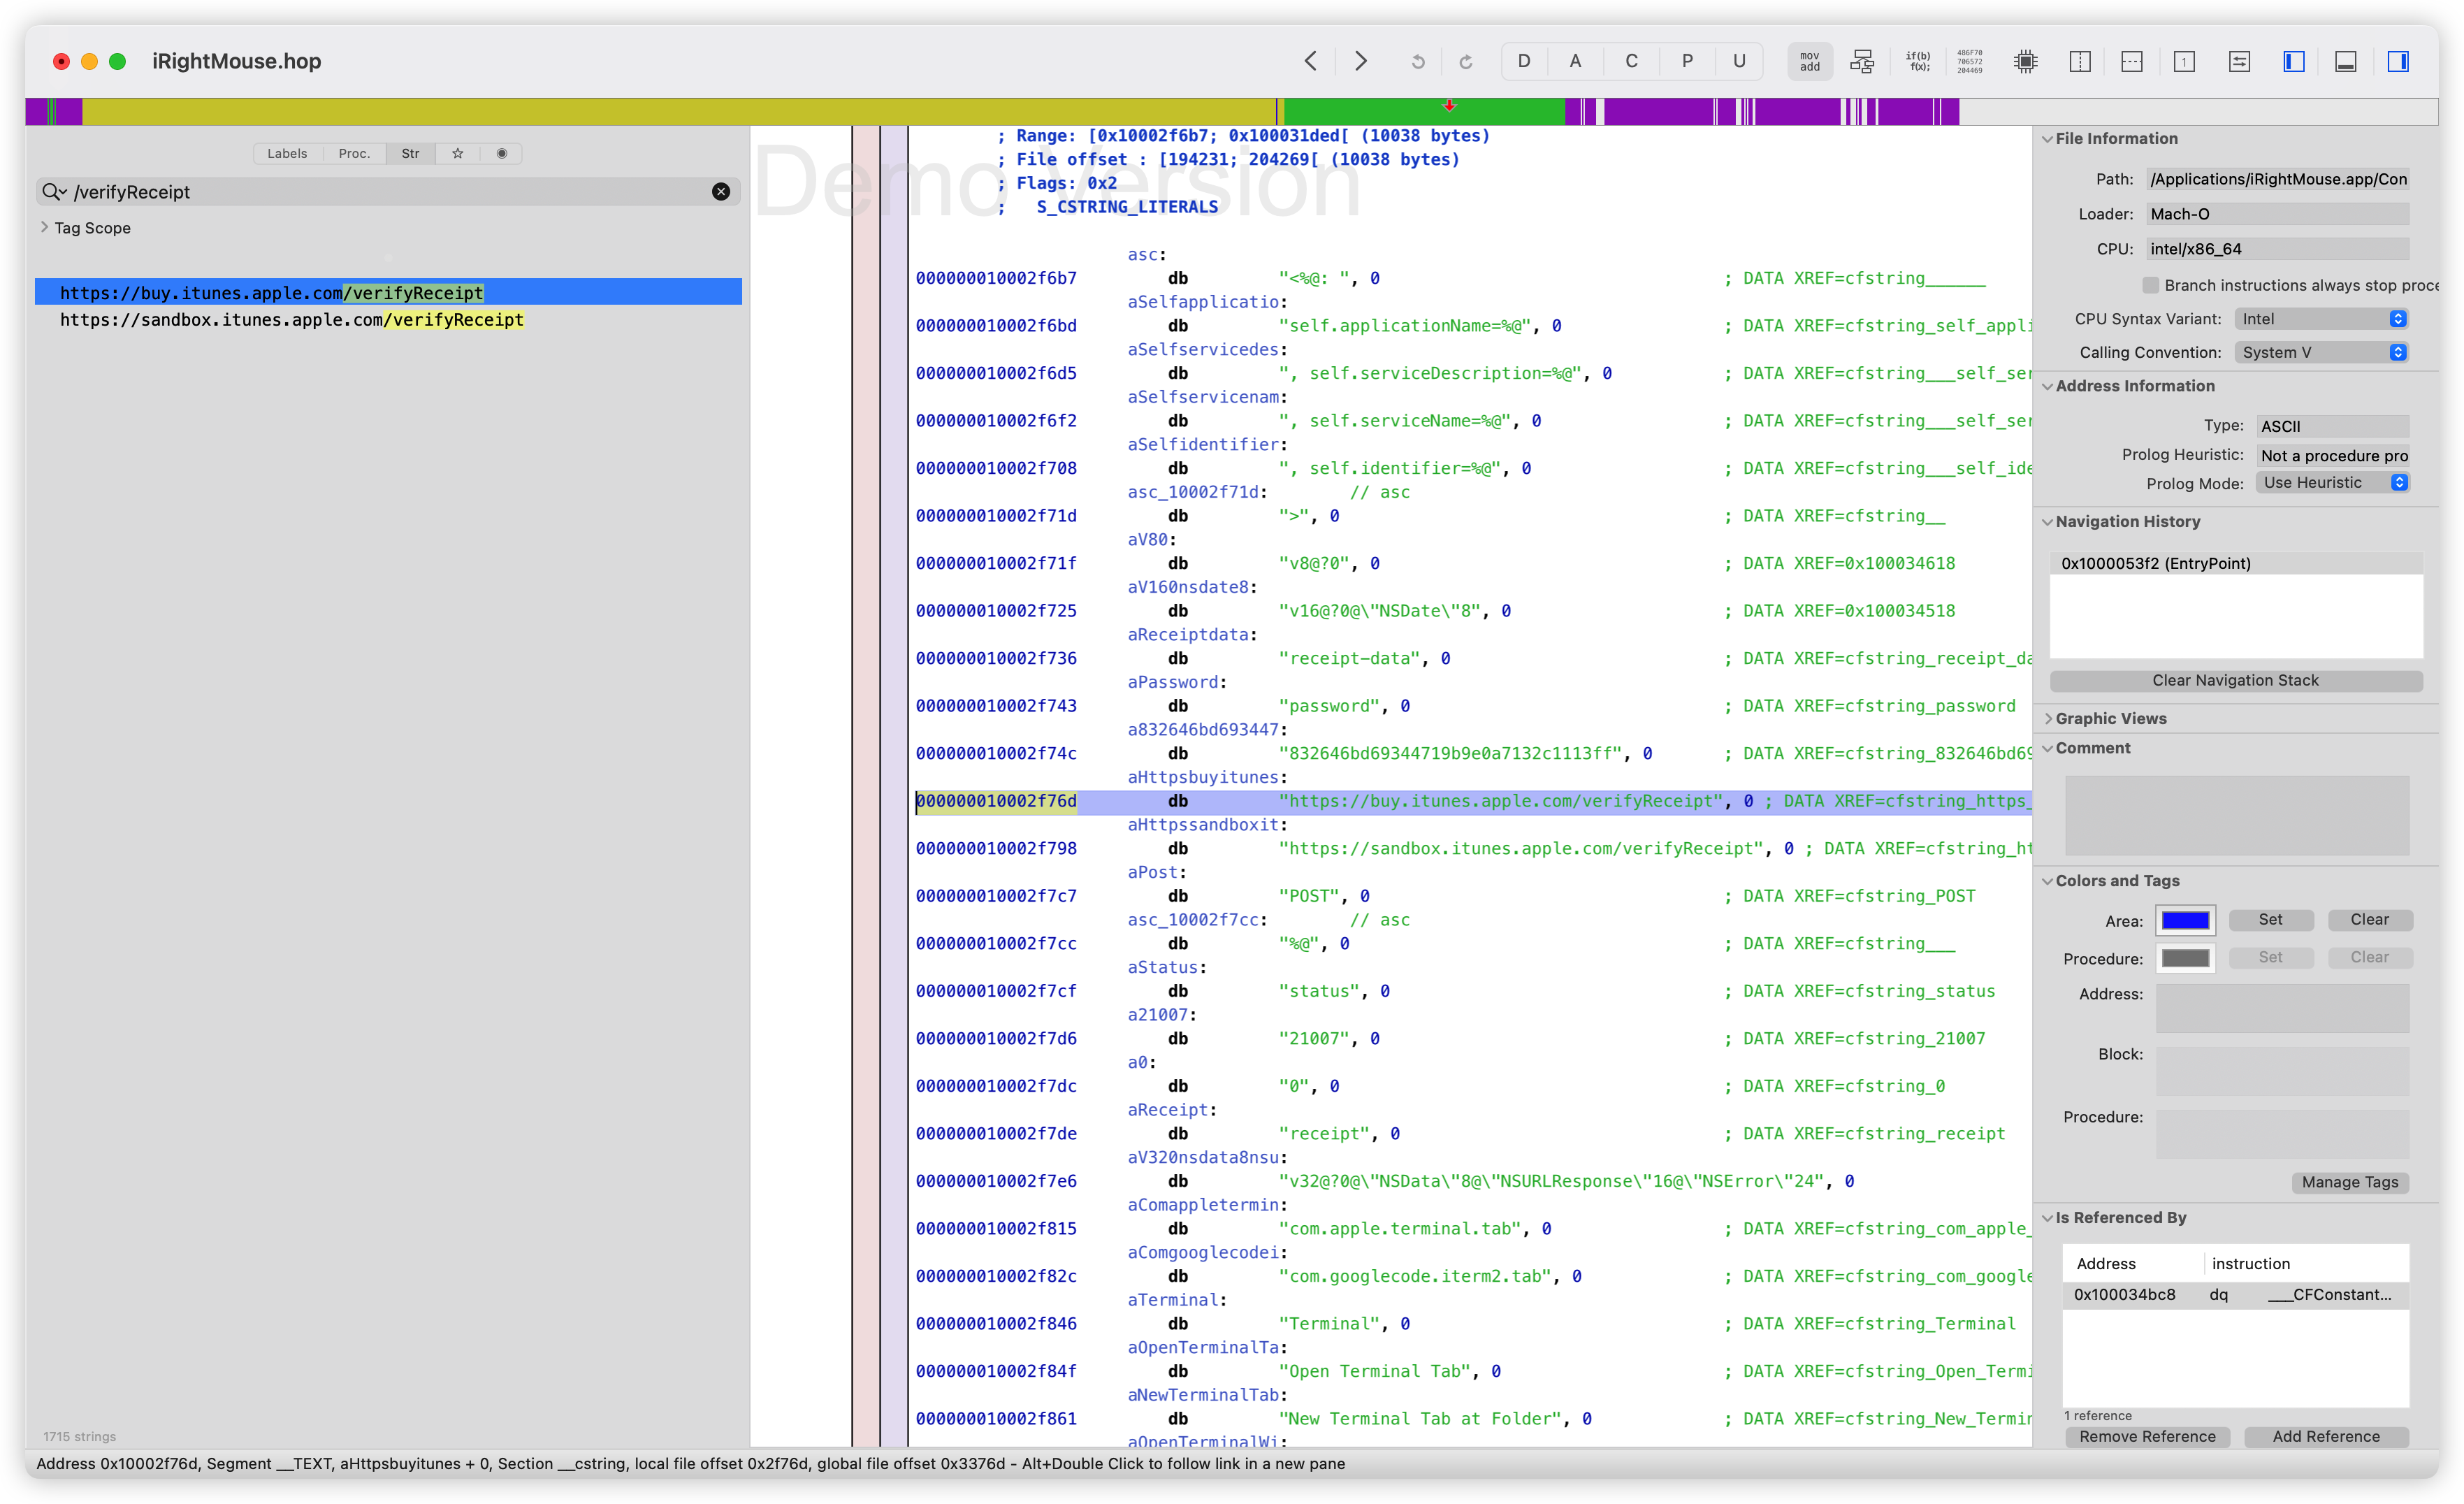The height and width of the screenshot is (1504, 2464).
Task: Navigate forward in history arrow
Action: point(1360,61)
